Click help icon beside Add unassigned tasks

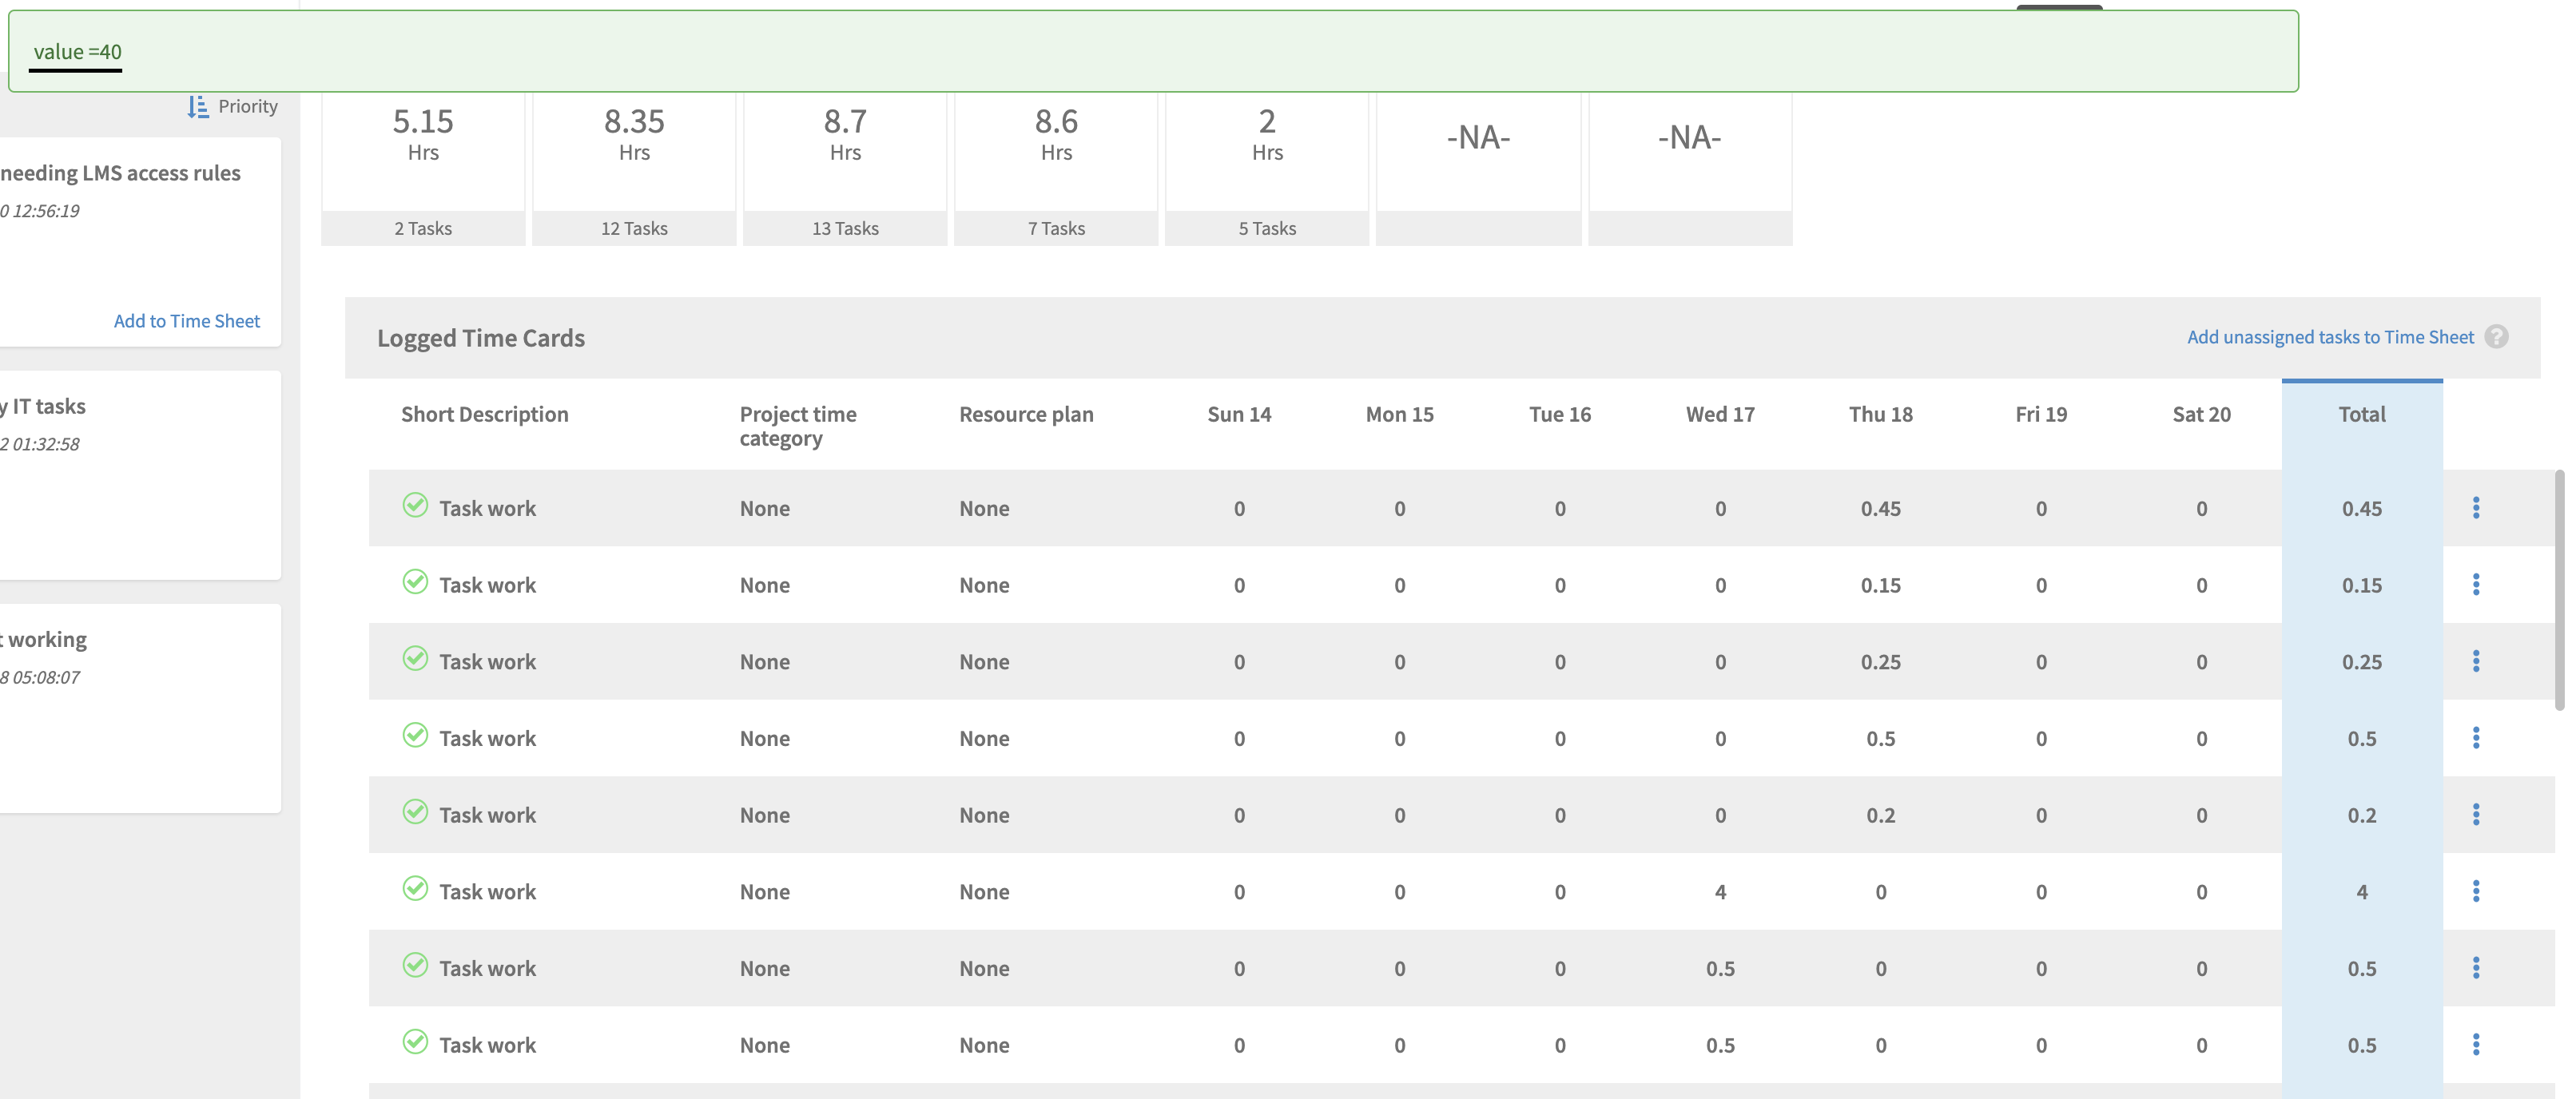point(2496,337)
